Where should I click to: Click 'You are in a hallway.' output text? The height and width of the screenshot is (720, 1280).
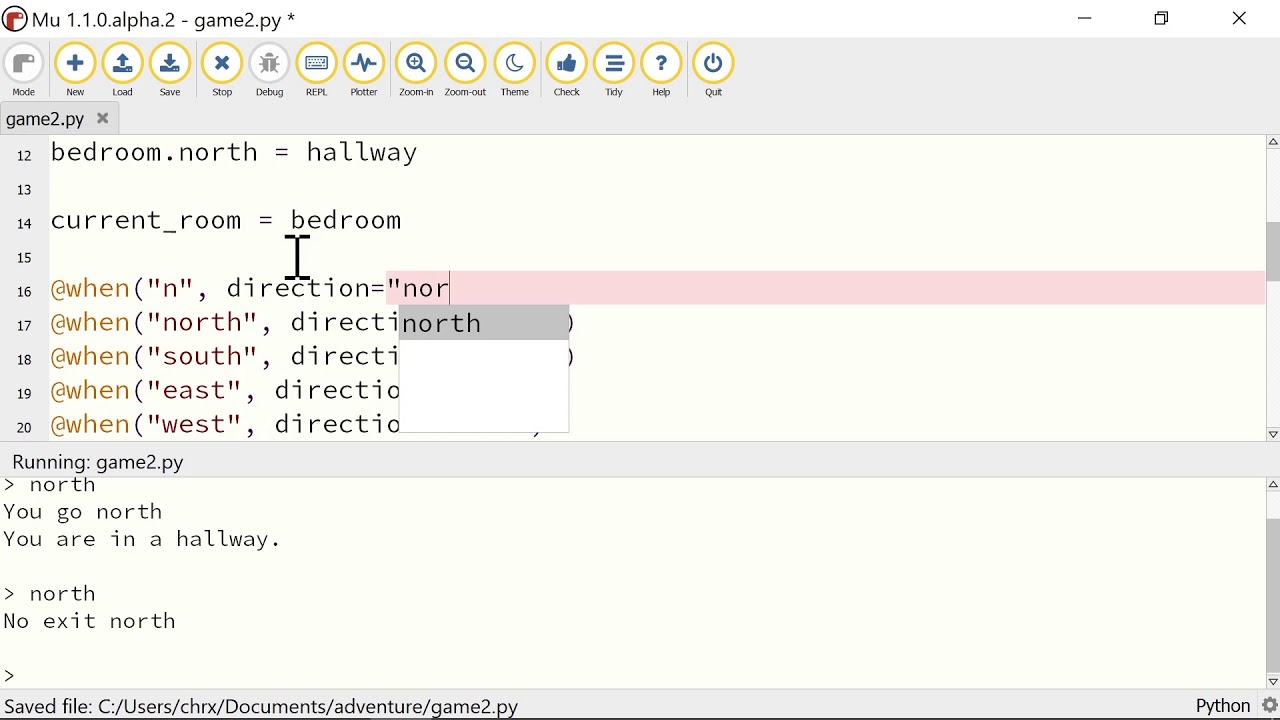[x=142, y=541]
